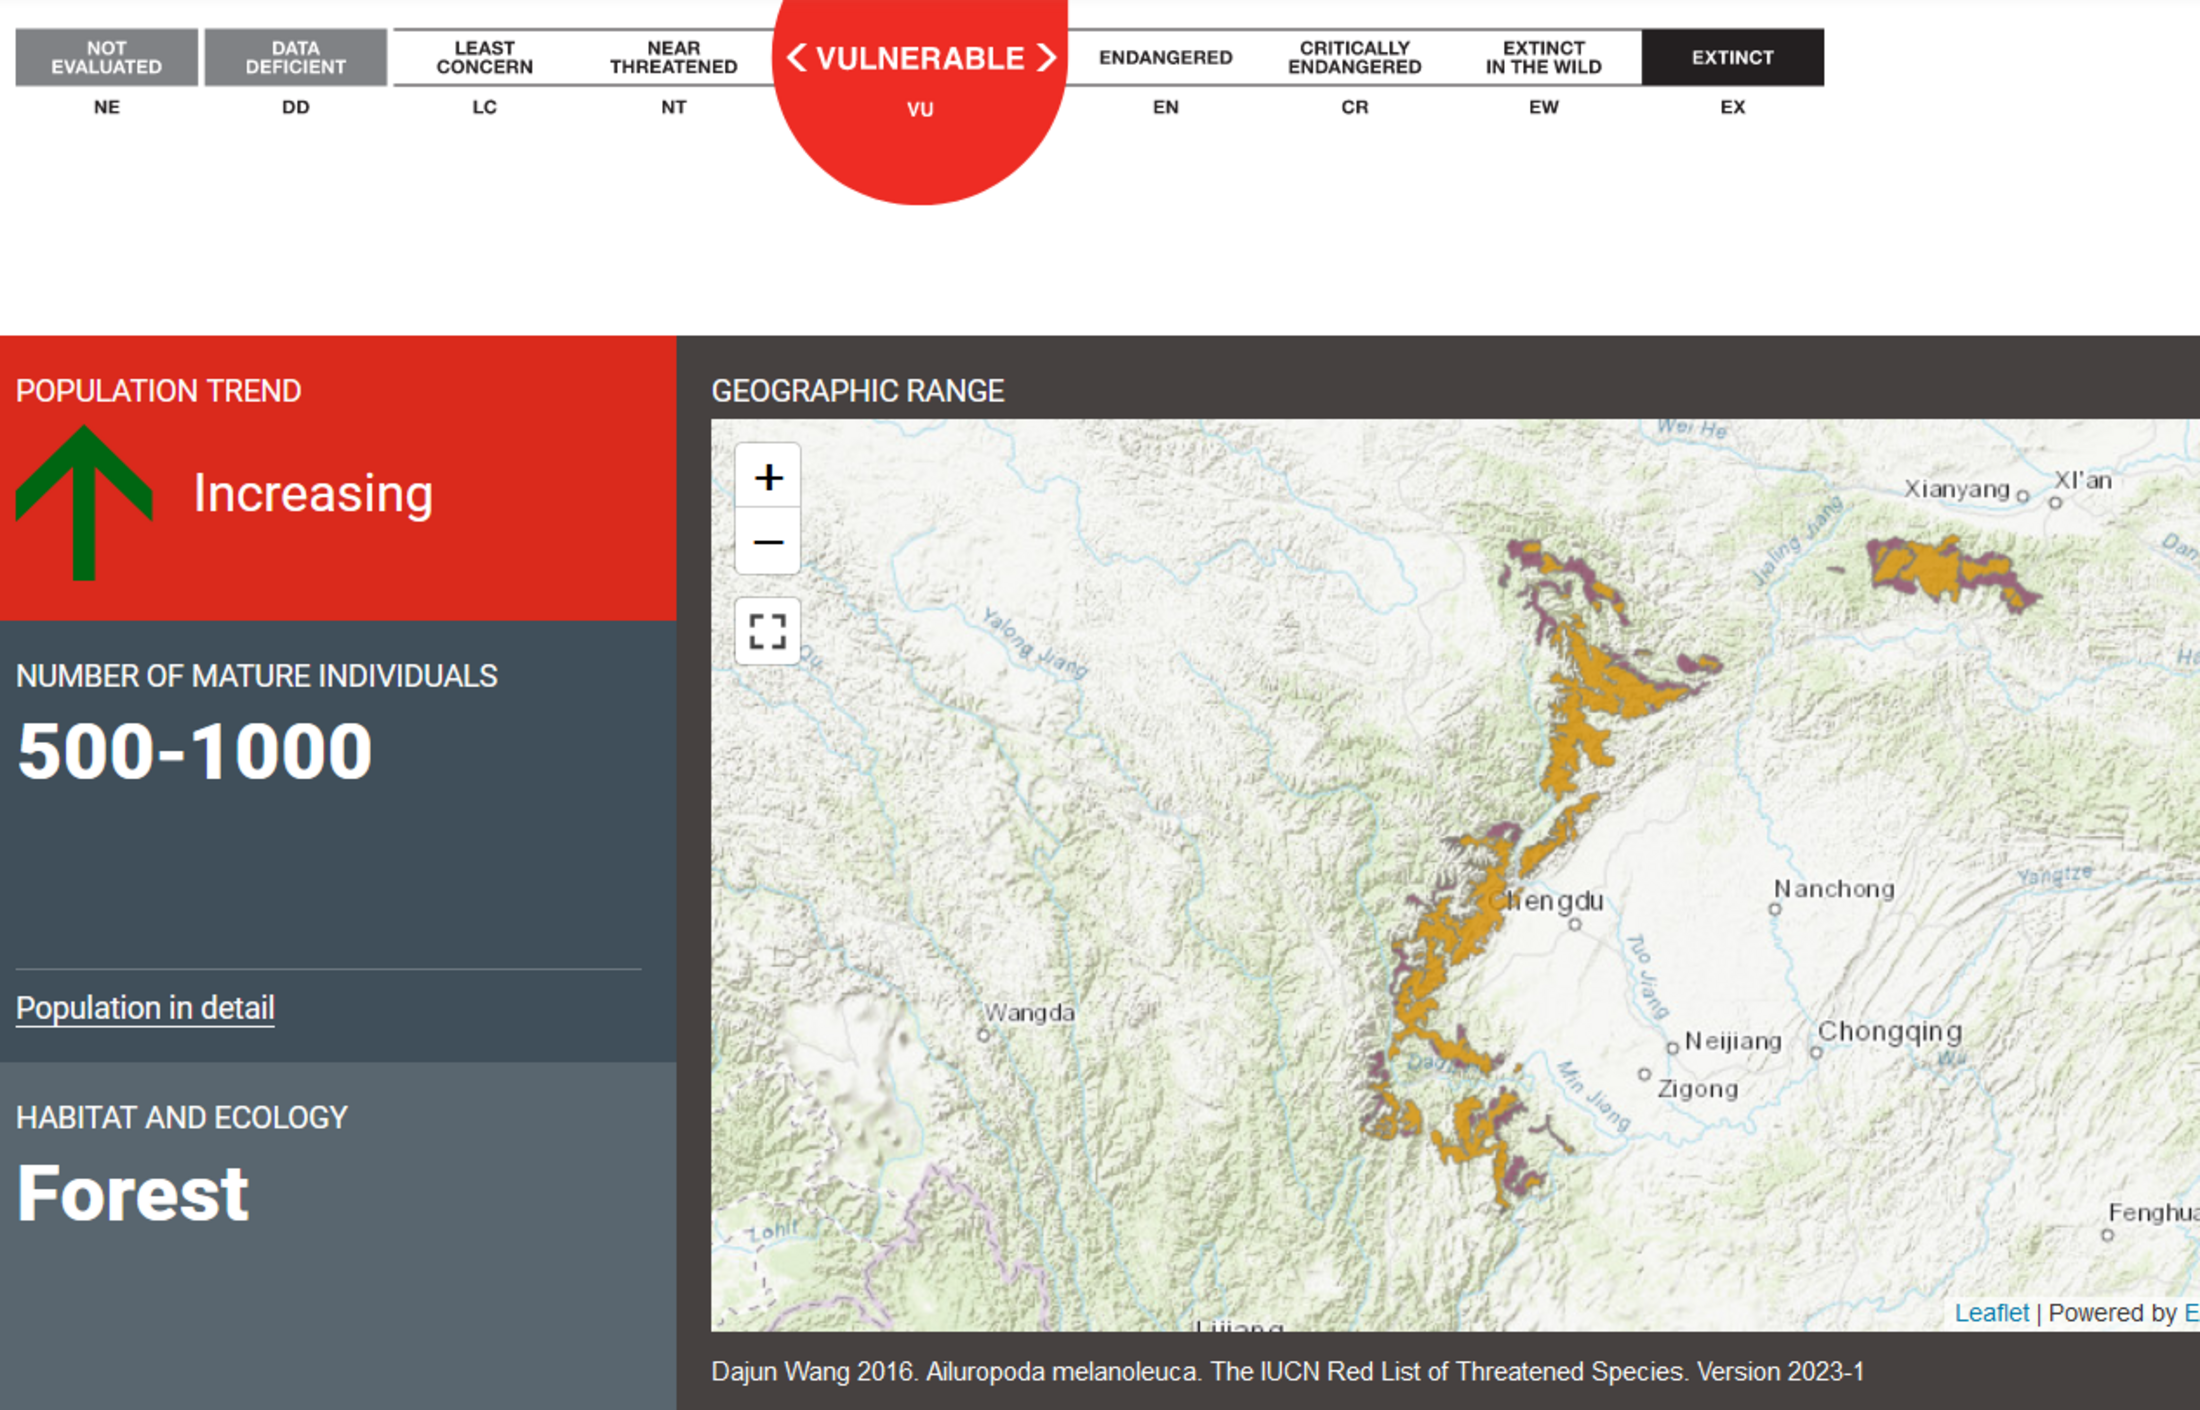This screenshot has width=2200, height=1410.
Task: Select the Near Threatened category
Action: click(x=674, y=57)
